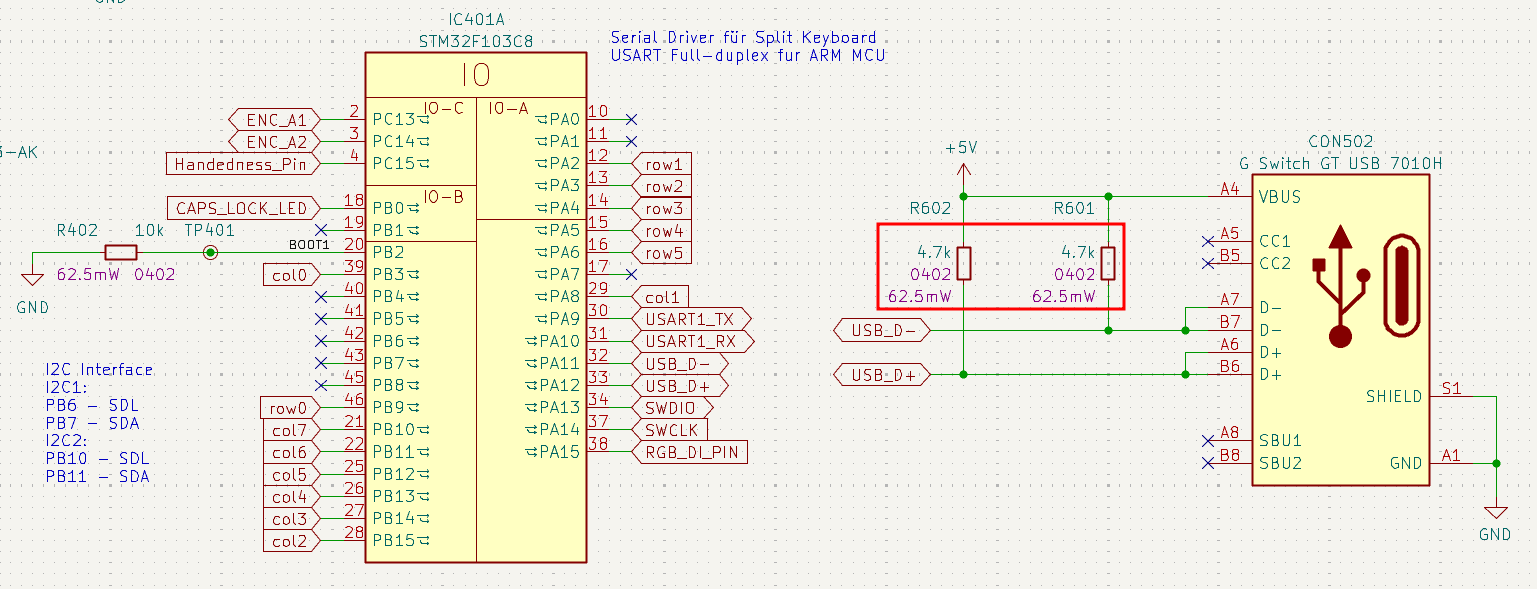Click the no-connect marker on CC1 pin A5
Viewport: 1537px width, 589px height.
pyautogui.click(x=1208, y=241)
